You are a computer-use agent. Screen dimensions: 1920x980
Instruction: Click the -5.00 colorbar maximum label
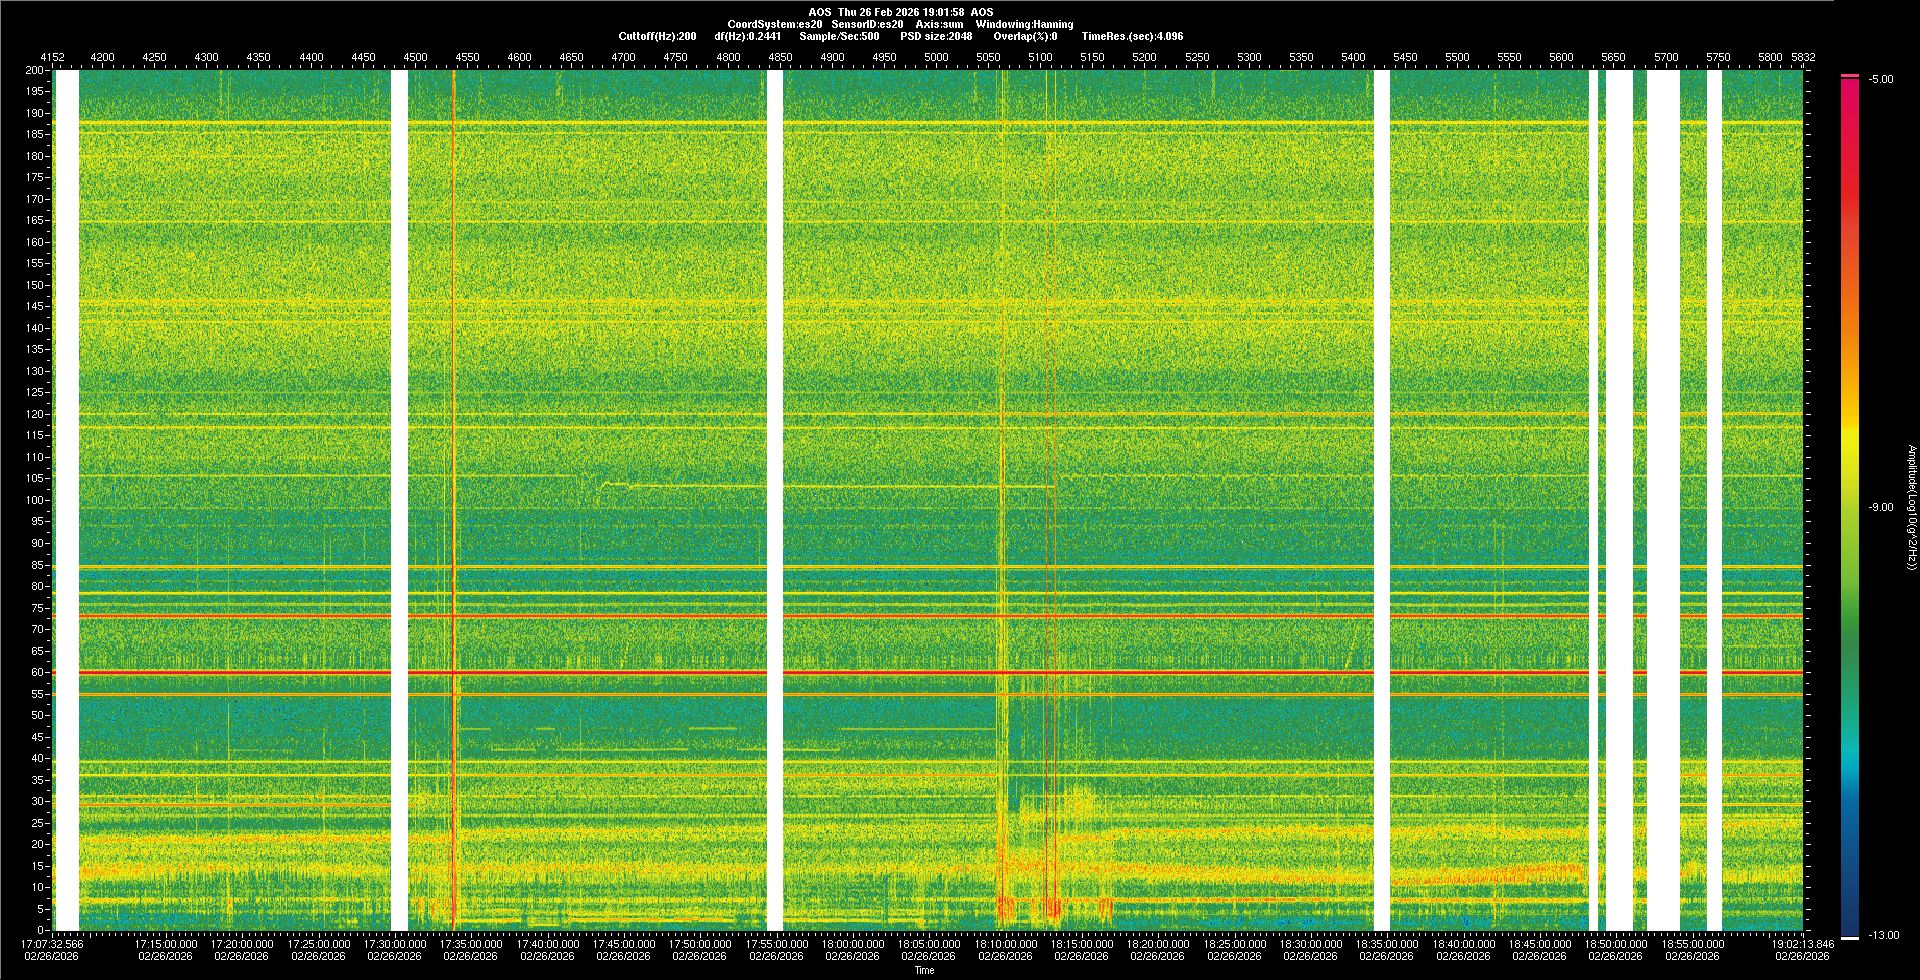[x=1881, y=79]
